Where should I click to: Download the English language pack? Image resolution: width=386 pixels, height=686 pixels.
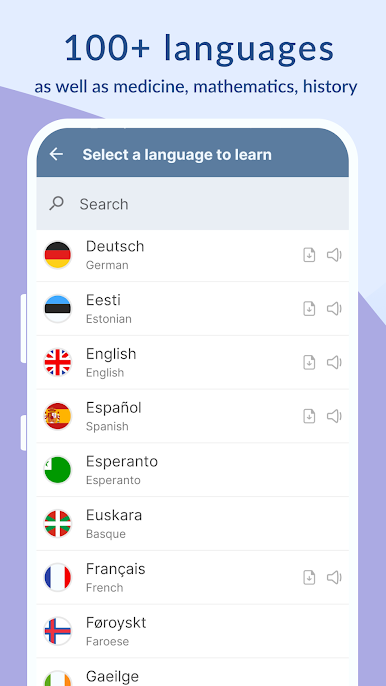pyautogui.click(x=309, y=362)
